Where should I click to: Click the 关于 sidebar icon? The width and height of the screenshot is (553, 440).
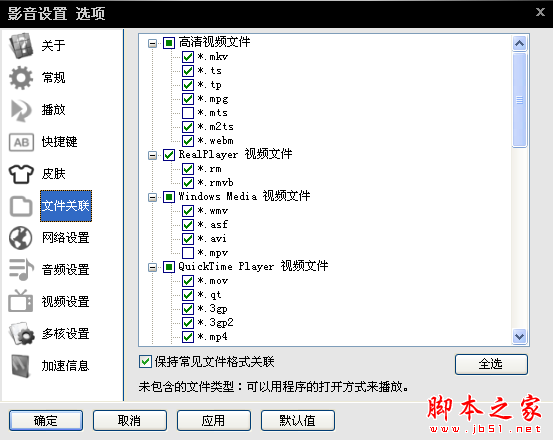click(x=21, y=45)
